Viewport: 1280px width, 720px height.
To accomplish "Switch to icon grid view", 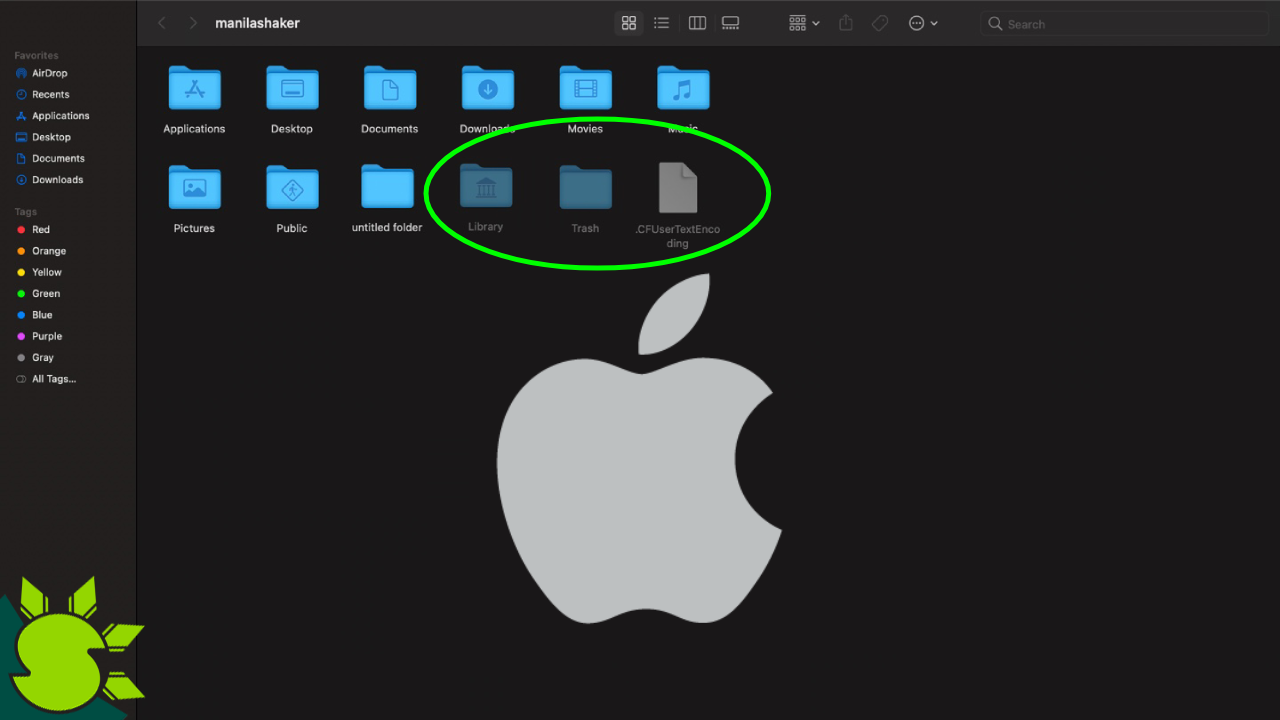I will click(629, 23).
